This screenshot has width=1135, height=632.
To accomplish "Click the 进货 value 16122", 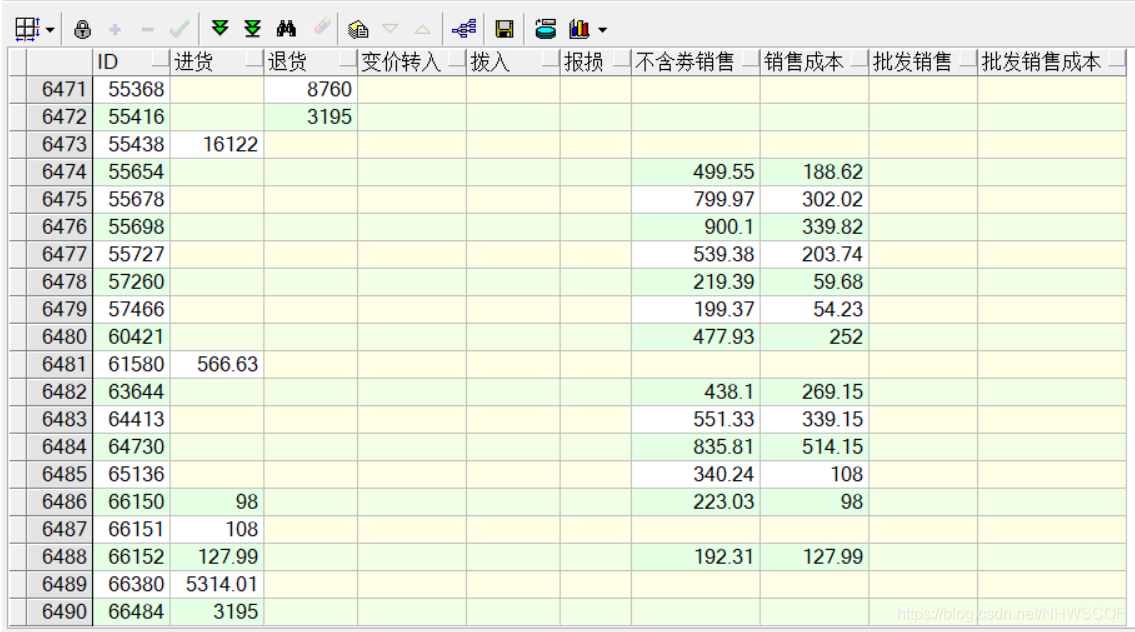I will point(217,144).
